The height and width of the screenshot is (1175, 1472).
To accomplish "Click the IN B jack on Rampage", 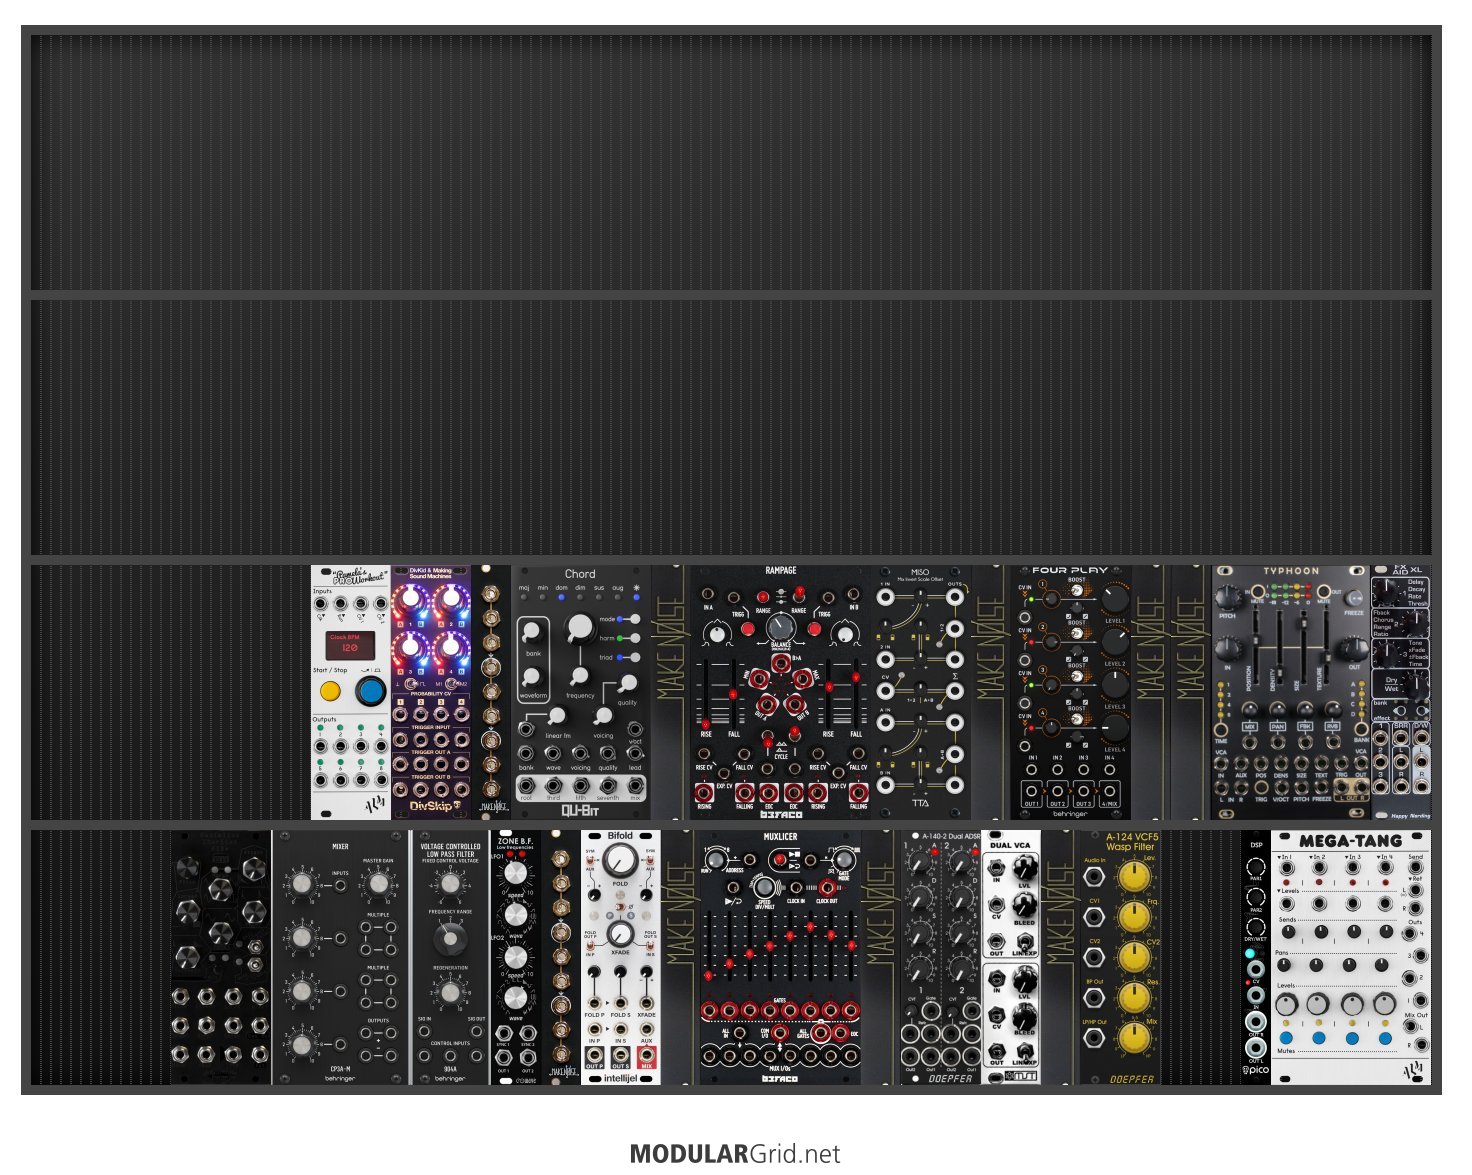I will point(854,595).
